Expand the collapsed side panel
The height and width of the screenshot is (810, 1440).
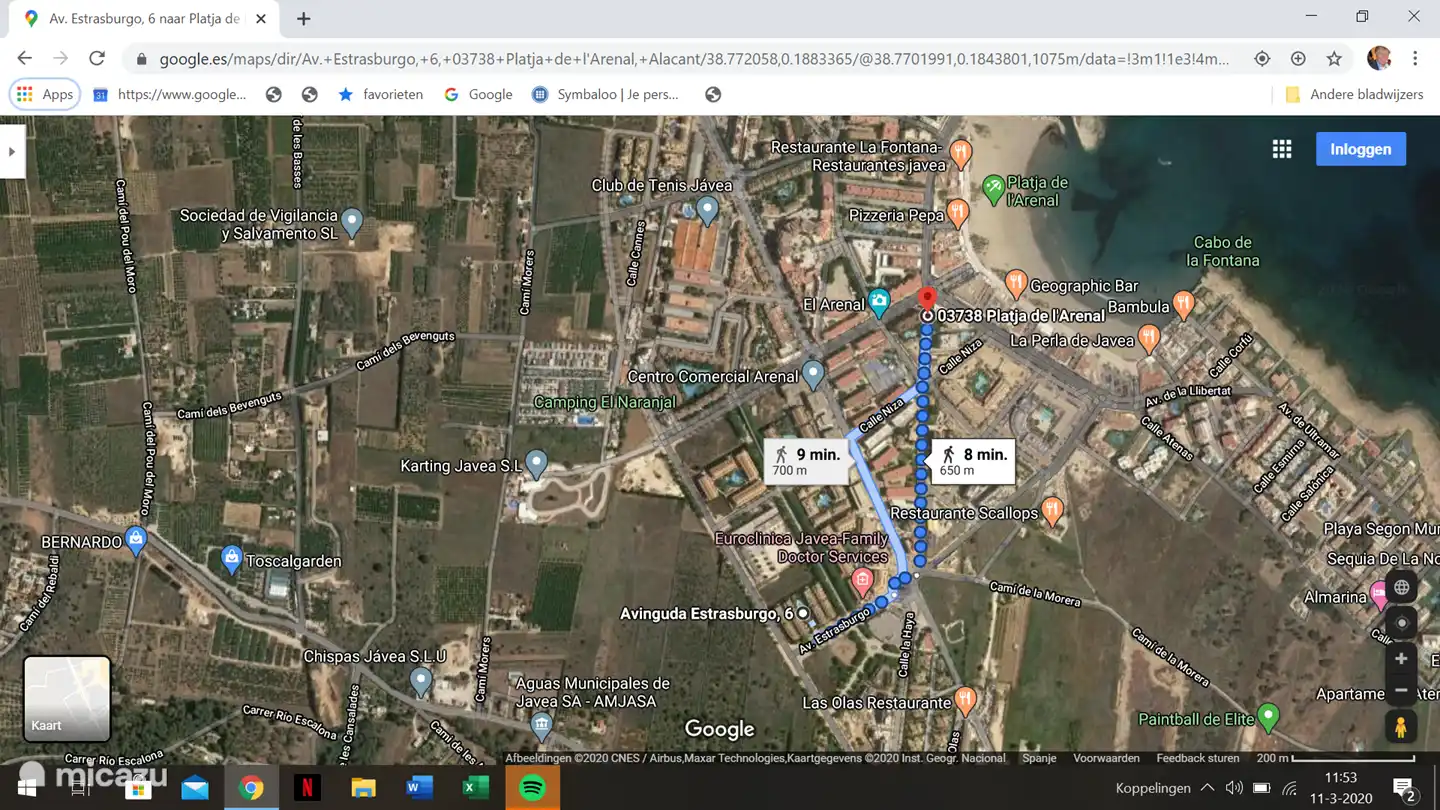(x=12, y=152)
